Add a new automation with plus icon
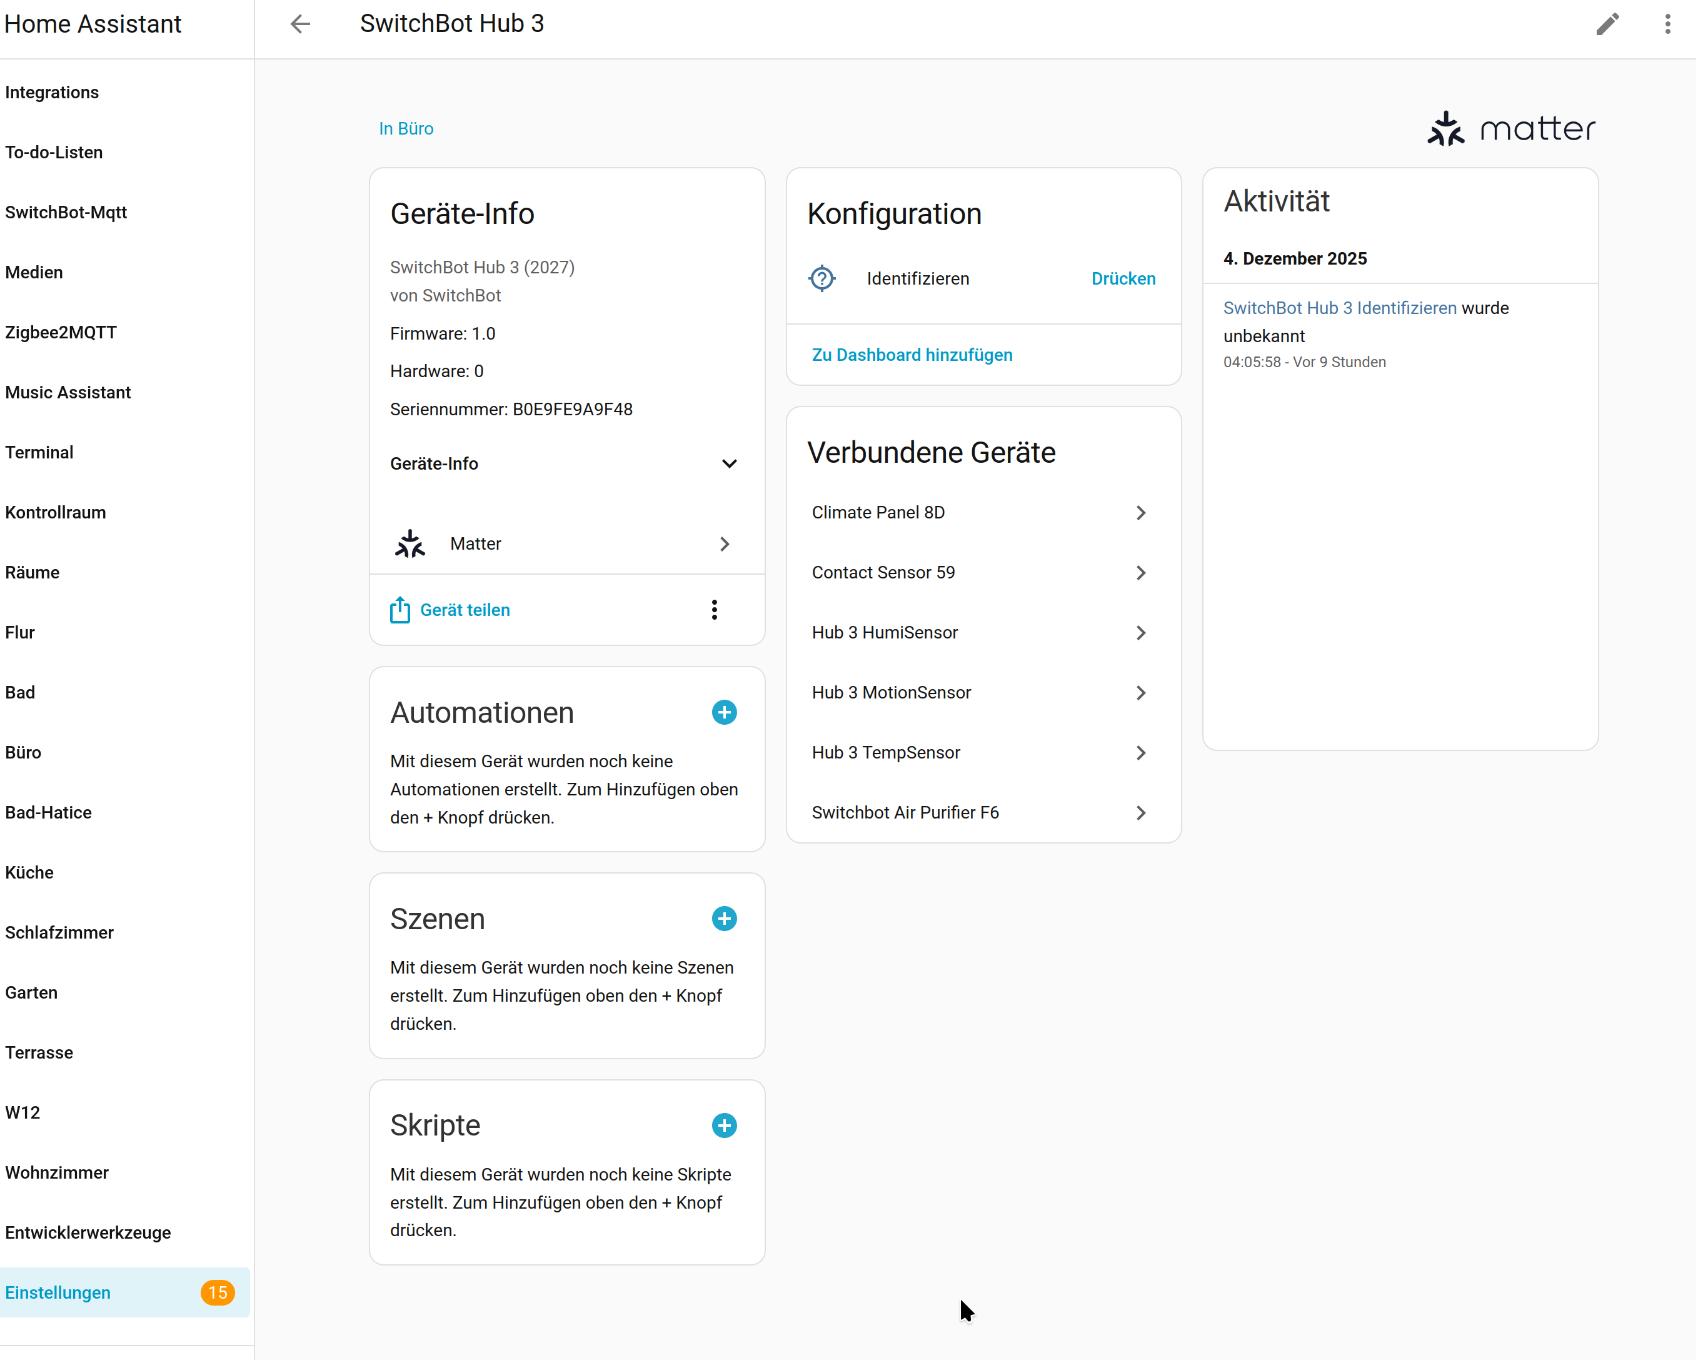 (724, 712)
